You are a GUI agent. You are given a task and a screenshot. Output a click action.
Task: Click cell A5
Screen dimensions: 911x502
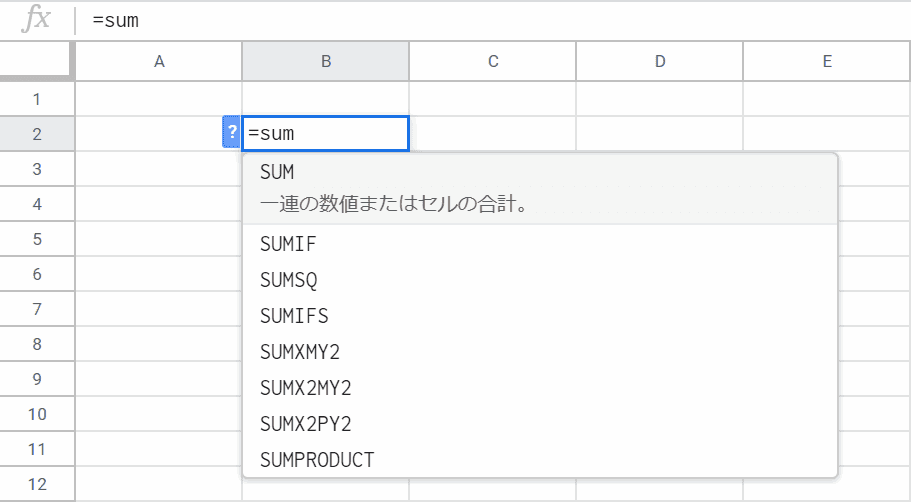159,239
